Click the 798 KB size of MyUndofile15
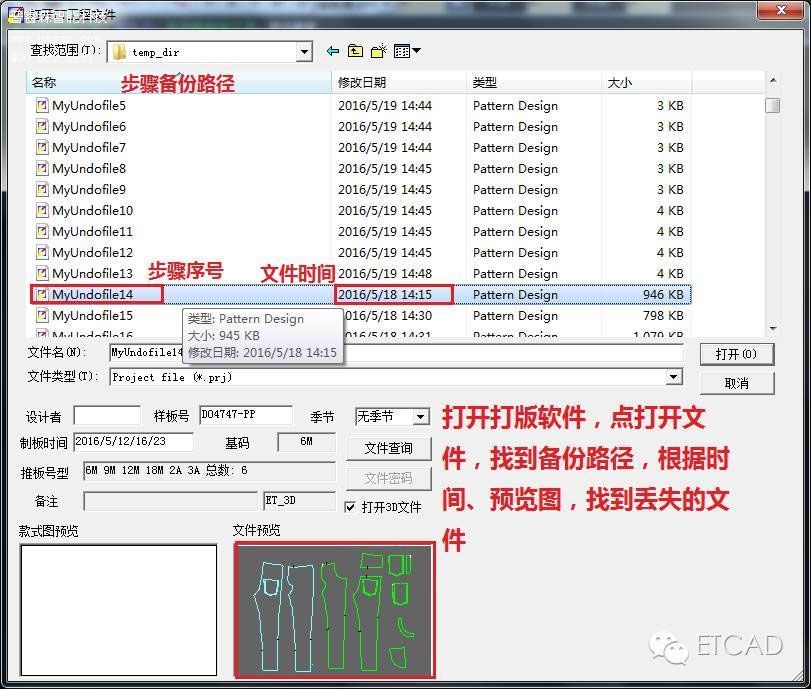 pyautogui.click(x=663, y=315)
